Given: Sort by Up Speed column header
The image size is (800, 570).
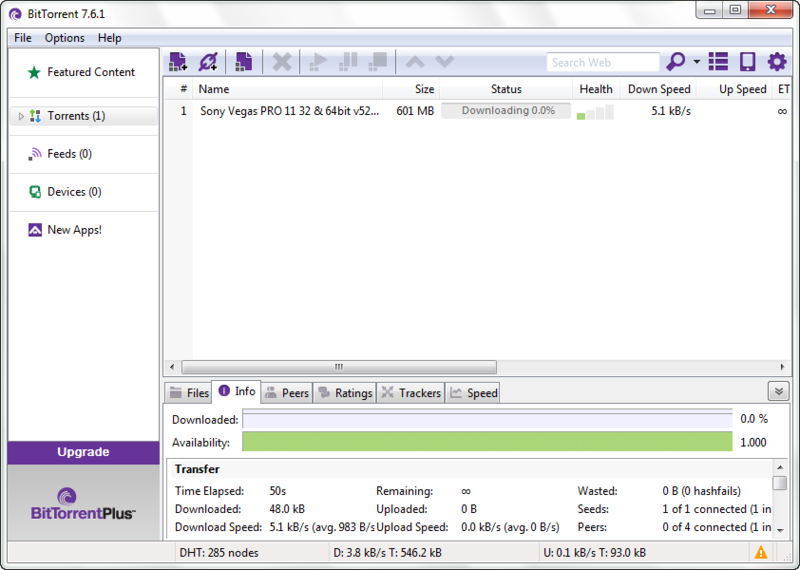Looking at the screenshot, I should tap(734, 89).
